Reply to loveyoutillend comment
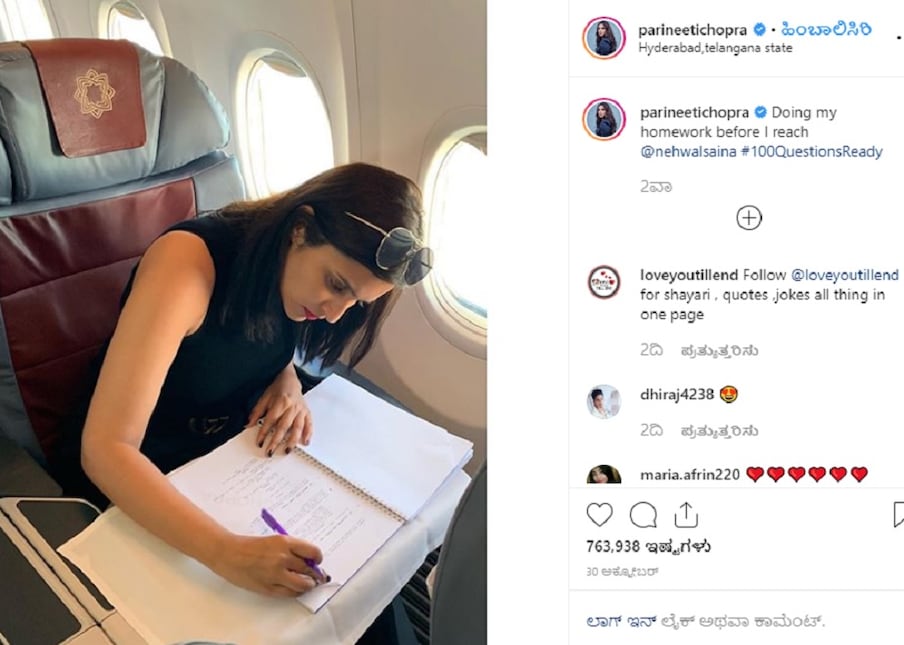This screenshot has width=904, height=645. (719, 350)
